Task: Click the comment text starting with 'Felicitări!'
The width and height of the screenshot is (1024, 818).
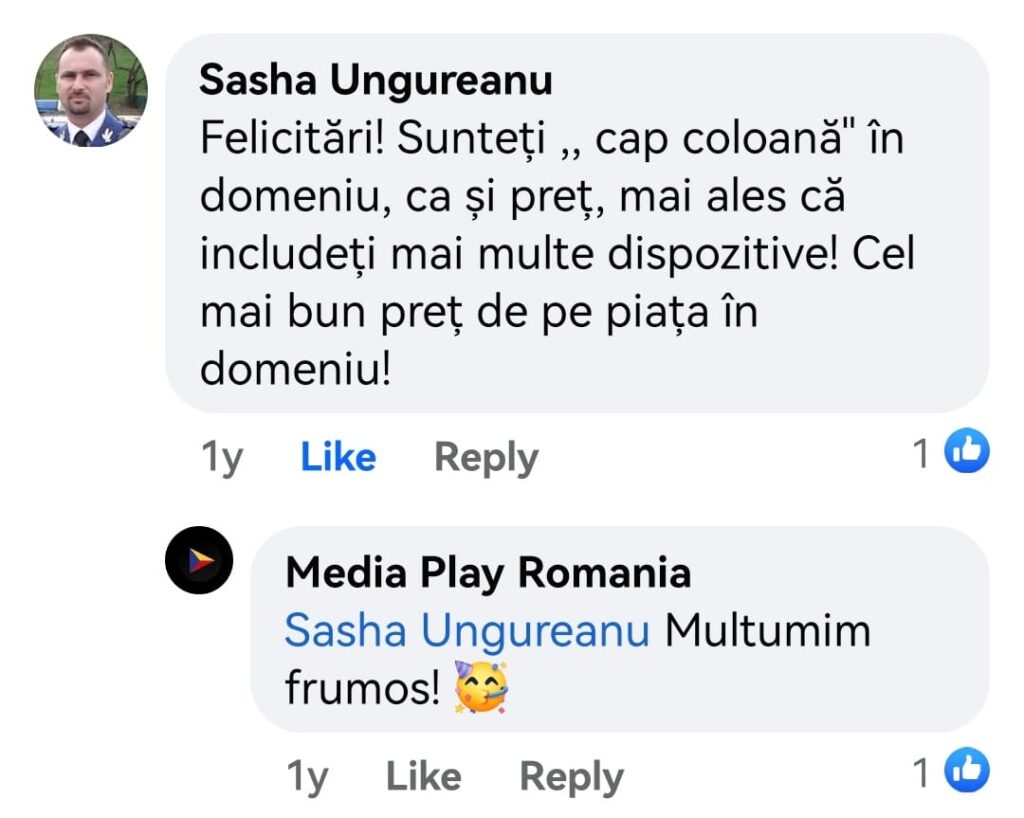Action: point(550,225)
